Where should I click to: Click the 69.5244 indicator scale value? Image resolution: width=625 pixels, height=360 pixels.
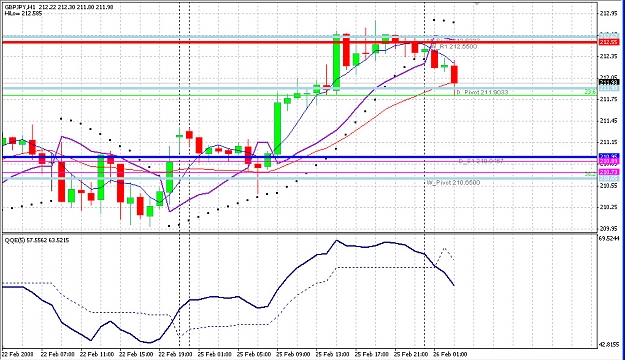(610, 238)
